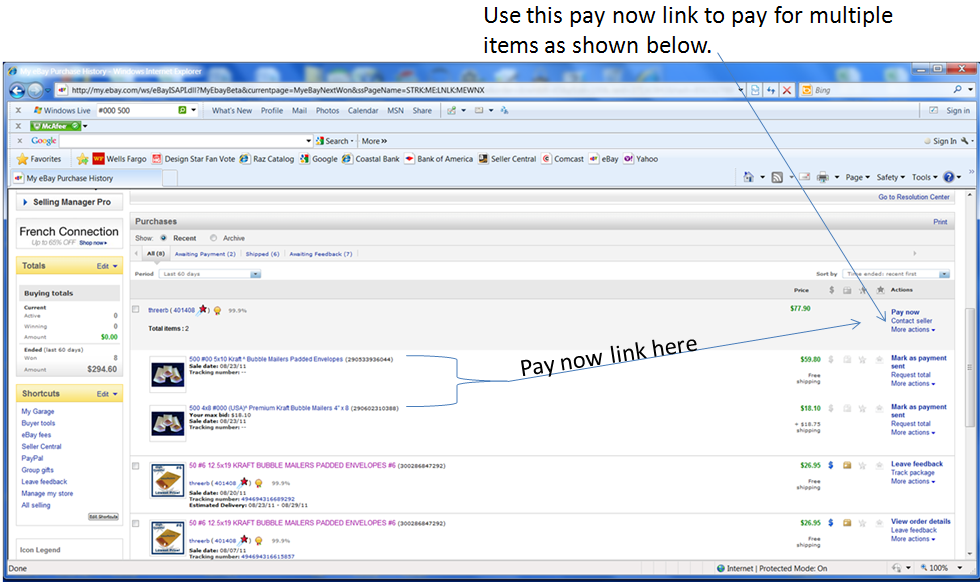Click the printer icon in command bar

tap(822, 177)
